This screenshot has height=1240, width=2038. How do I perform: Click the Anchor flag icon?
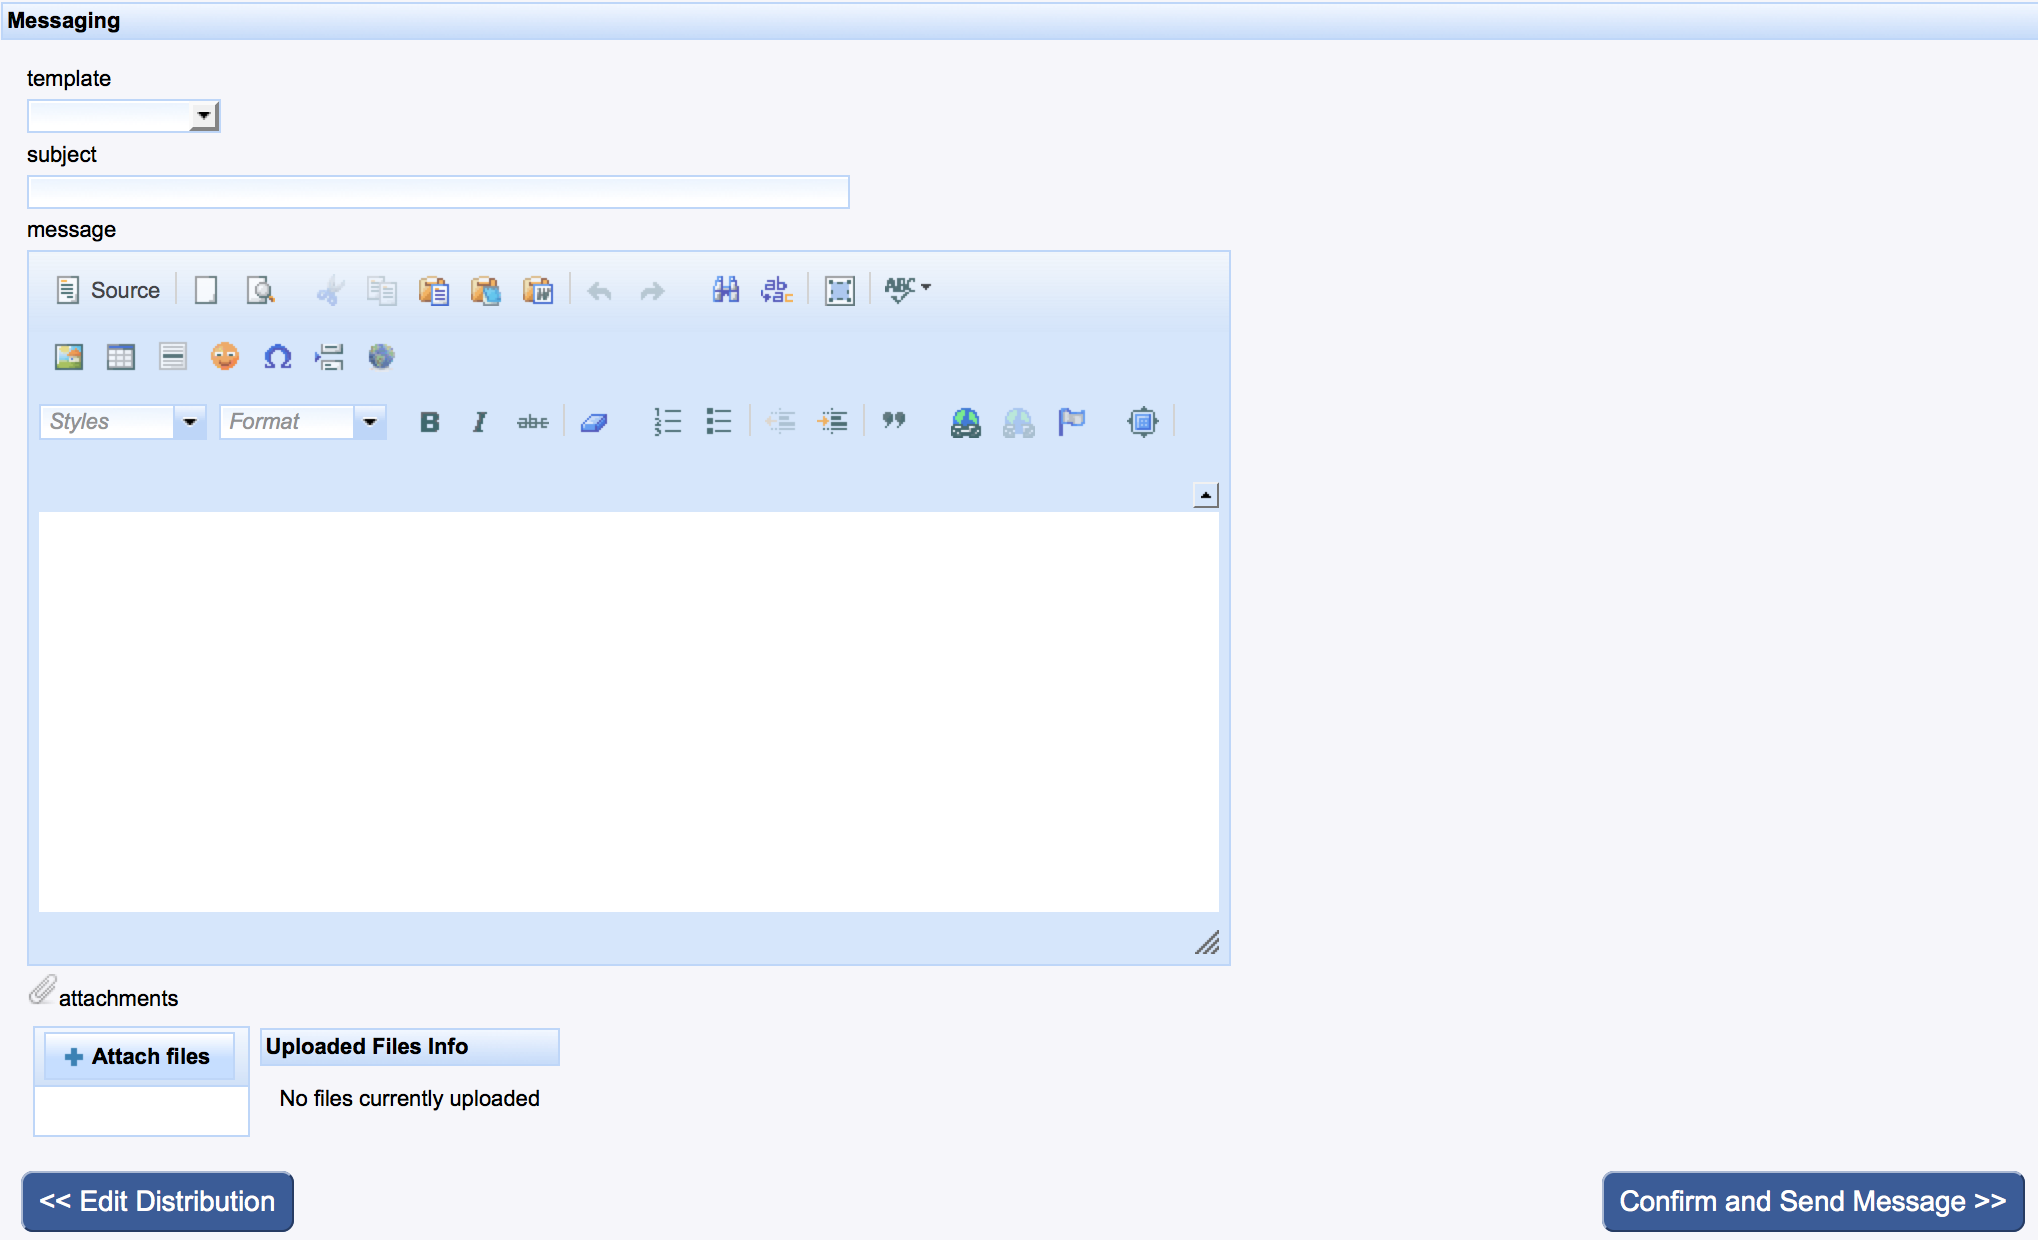click(1071, 422)
